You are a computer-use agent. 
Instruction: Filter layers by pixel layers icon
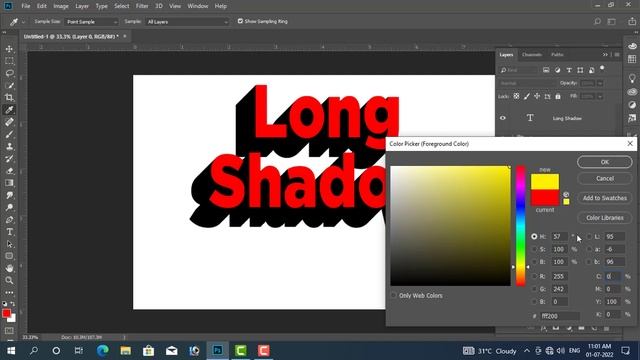[546, 70]
